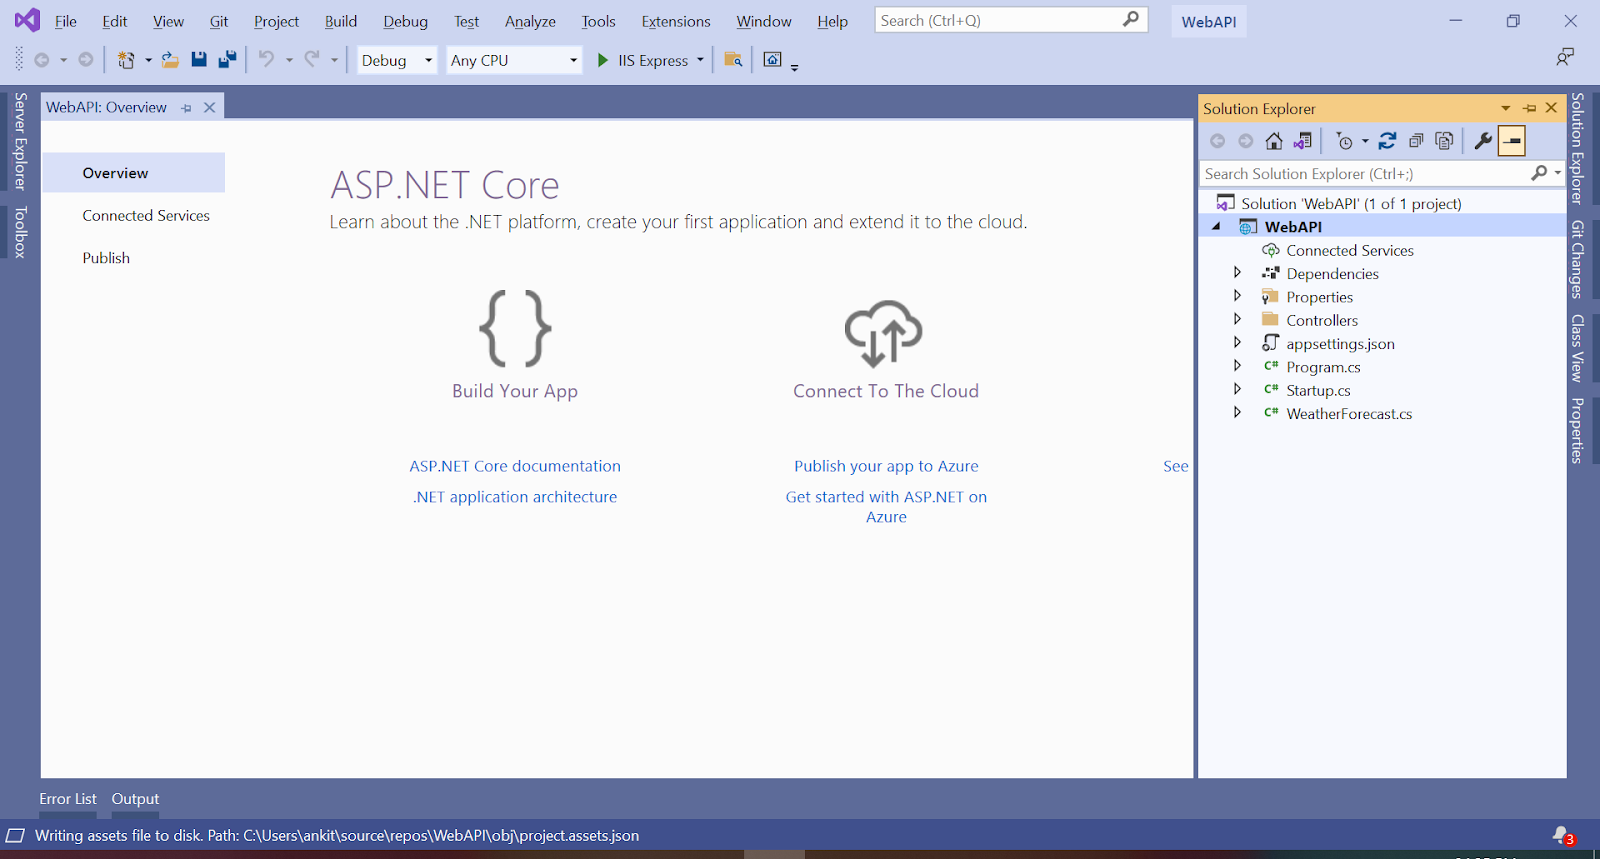Viewport: 1600px width, 859px height.
Task: Click the Solution Explorer Home icon
Action: [1274, 141]
